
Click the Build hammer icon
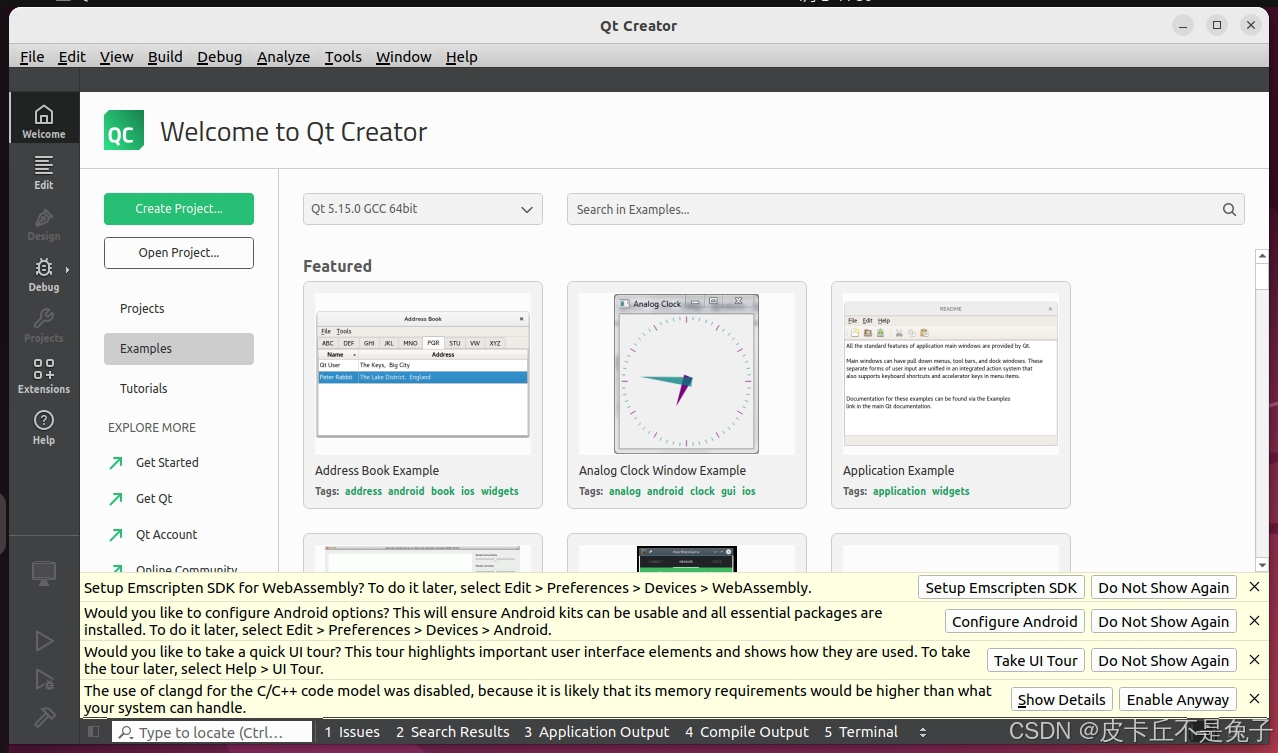point(44,717)
